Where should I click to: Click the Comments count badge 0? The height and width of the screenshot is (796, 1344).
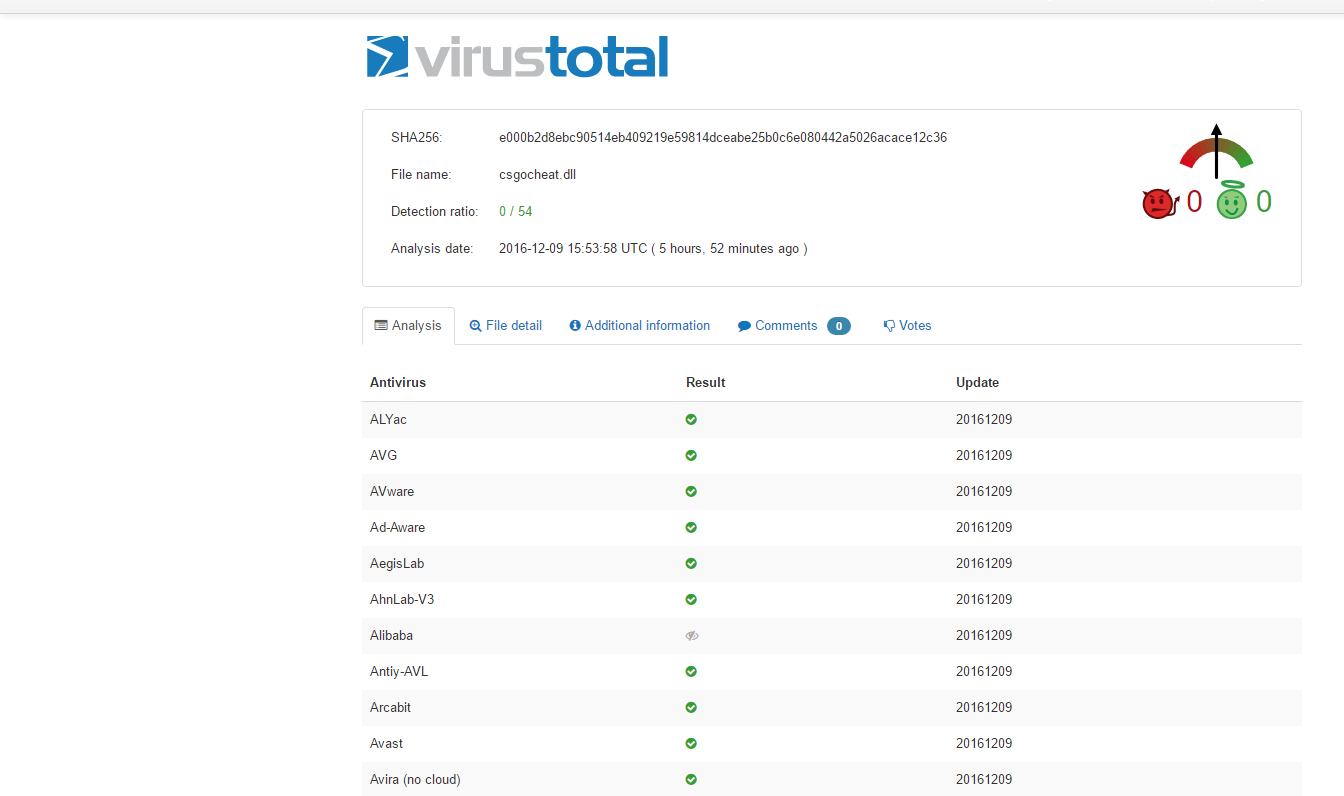click(839, 326)
